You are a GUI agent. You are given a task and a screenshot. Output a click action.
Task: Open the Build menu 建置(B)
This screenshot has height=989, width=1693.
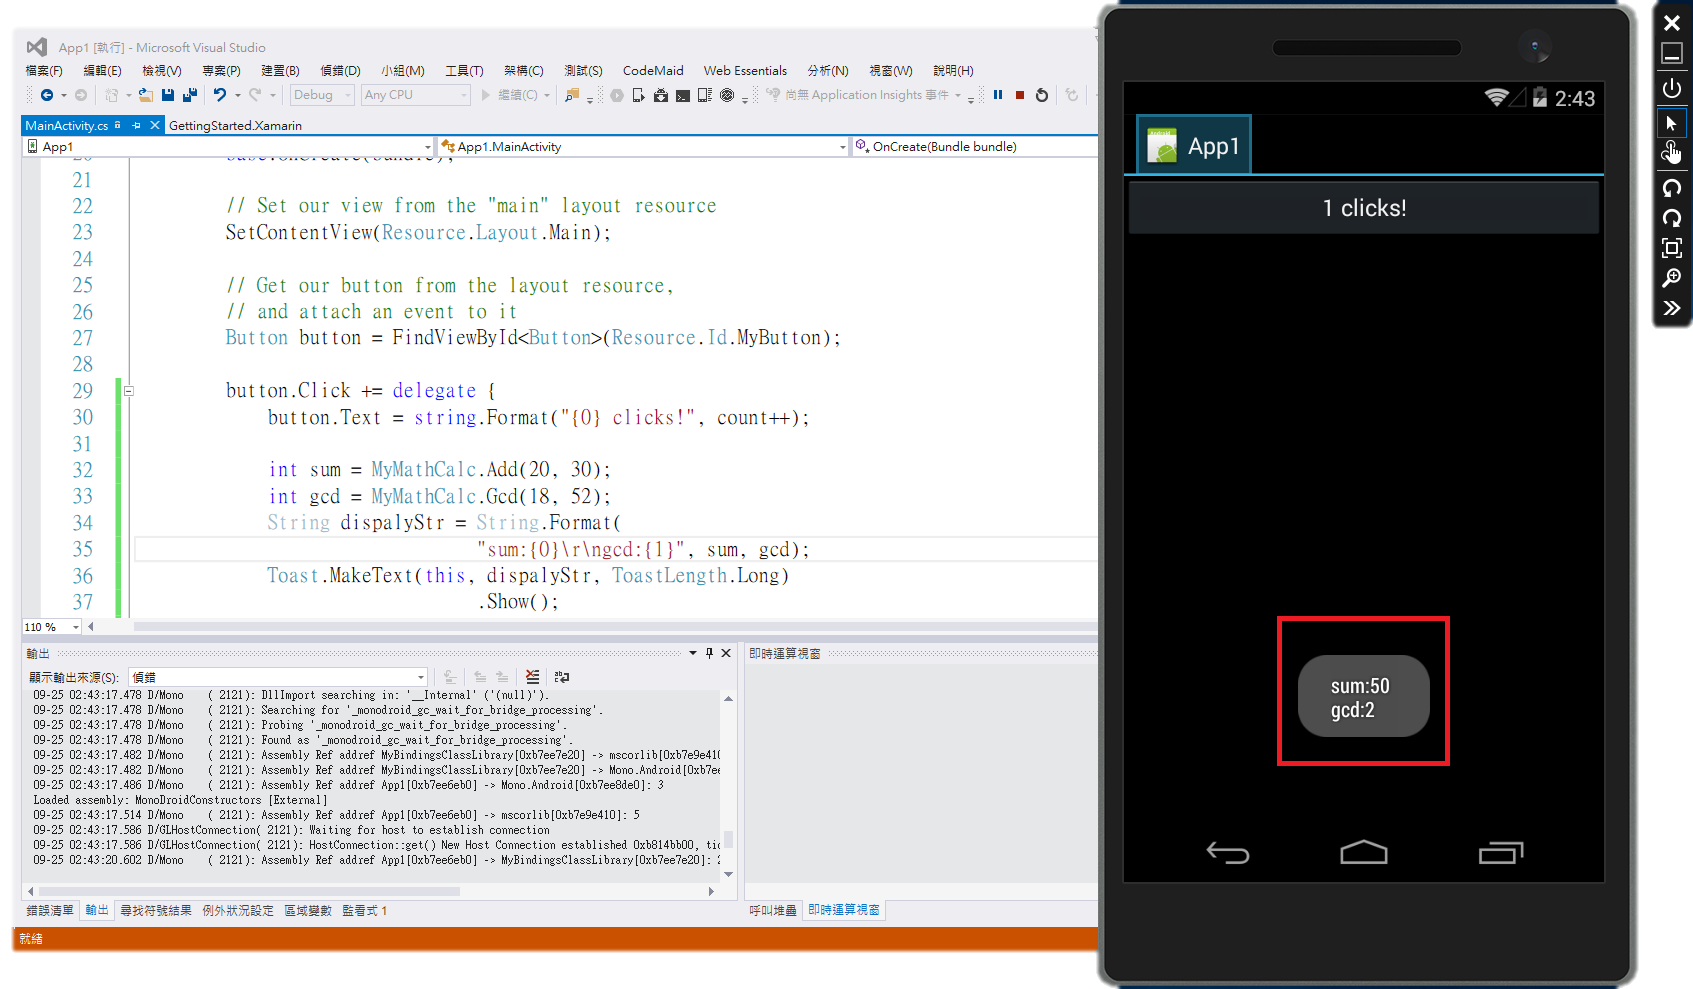pyautogui.click(x=280, y=71)
